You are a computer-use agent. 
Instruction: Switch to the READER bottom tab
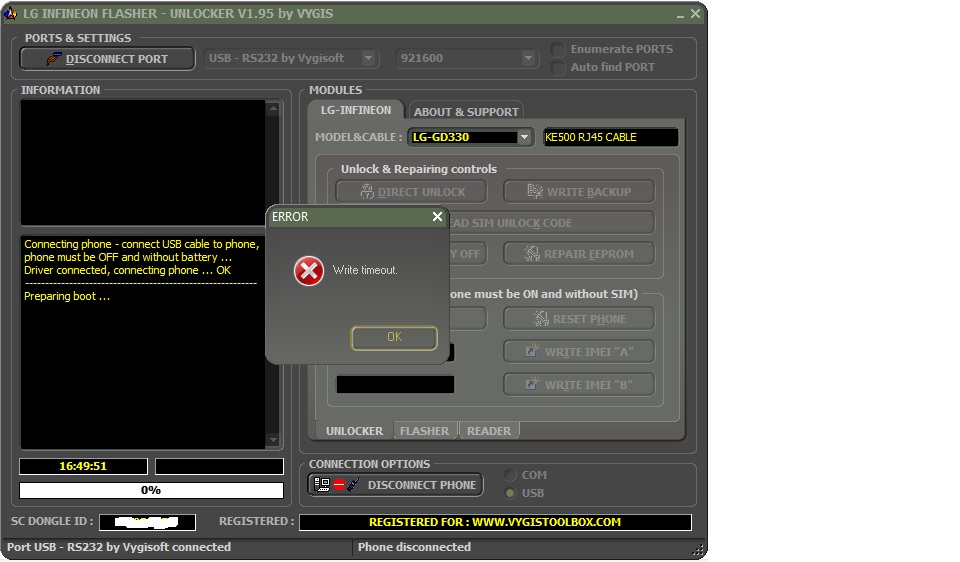coord(489,431)
